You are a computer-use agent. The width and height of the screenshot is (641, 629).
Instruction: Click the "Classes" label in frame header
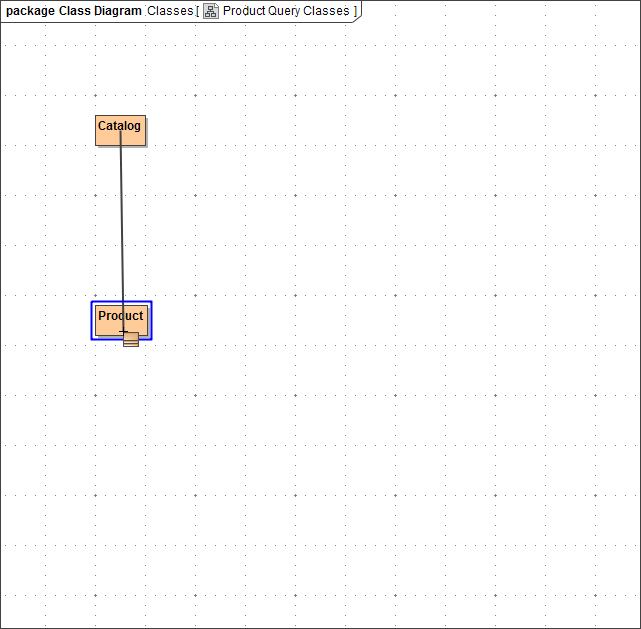pos(169,11)
